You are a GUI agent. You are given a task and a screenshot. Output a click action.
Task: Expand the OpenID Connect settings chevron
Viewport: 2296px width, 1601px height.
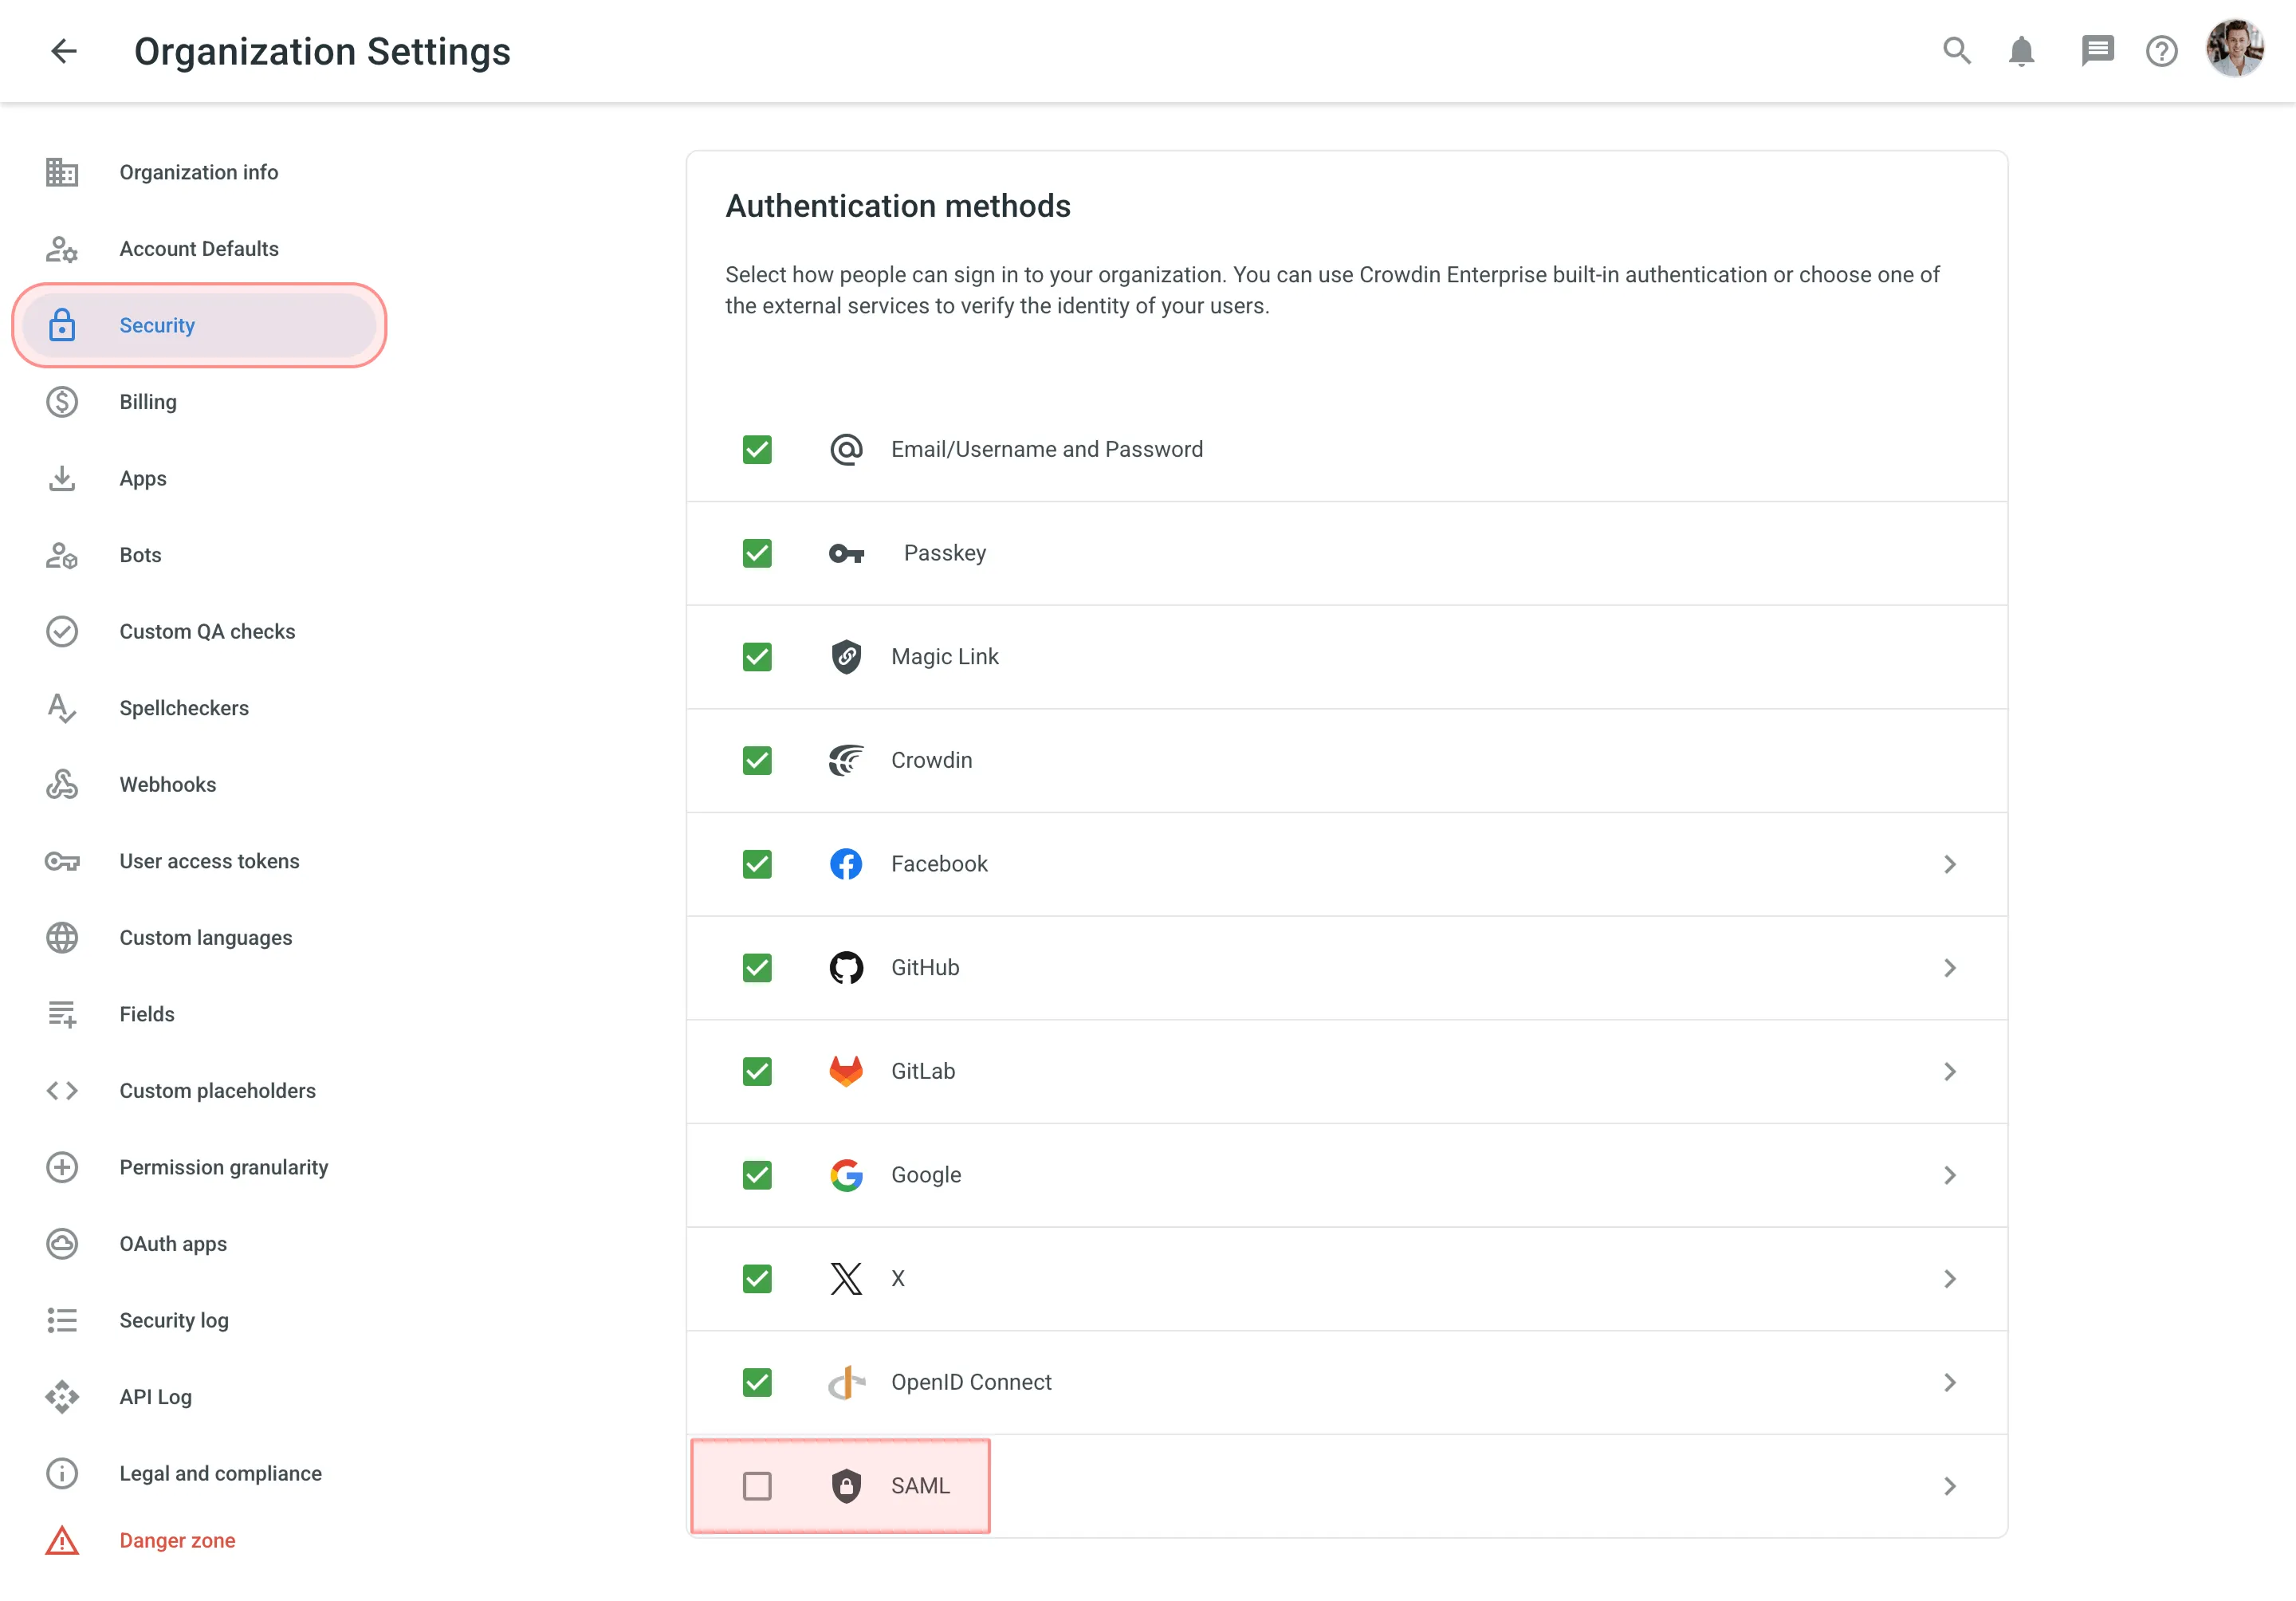coord(1950,1382)
